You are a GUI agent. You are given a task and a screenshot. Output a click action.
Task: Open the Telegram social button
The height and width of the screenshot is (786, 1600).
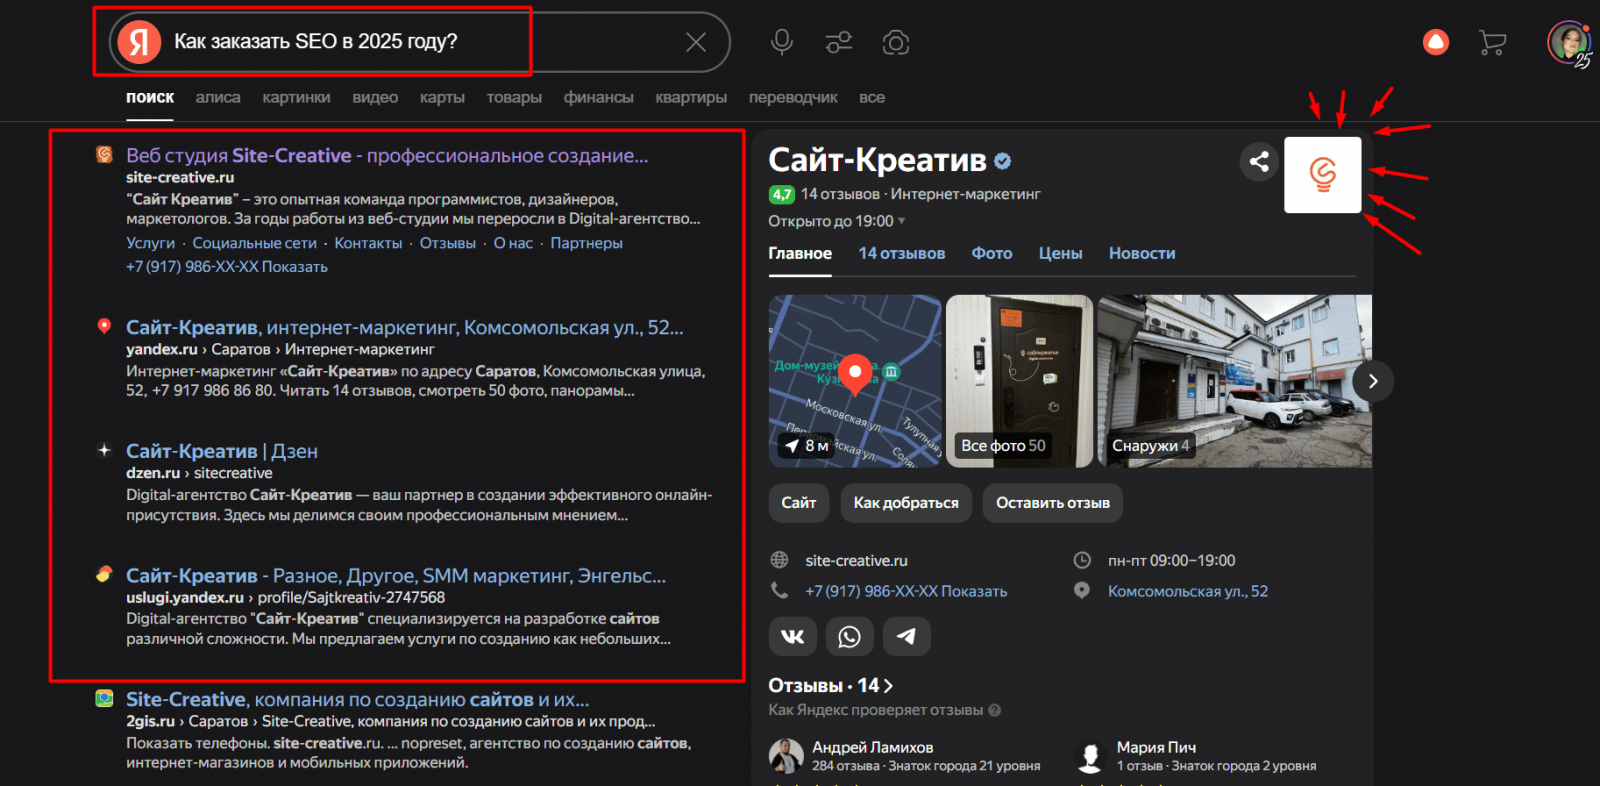906,637
